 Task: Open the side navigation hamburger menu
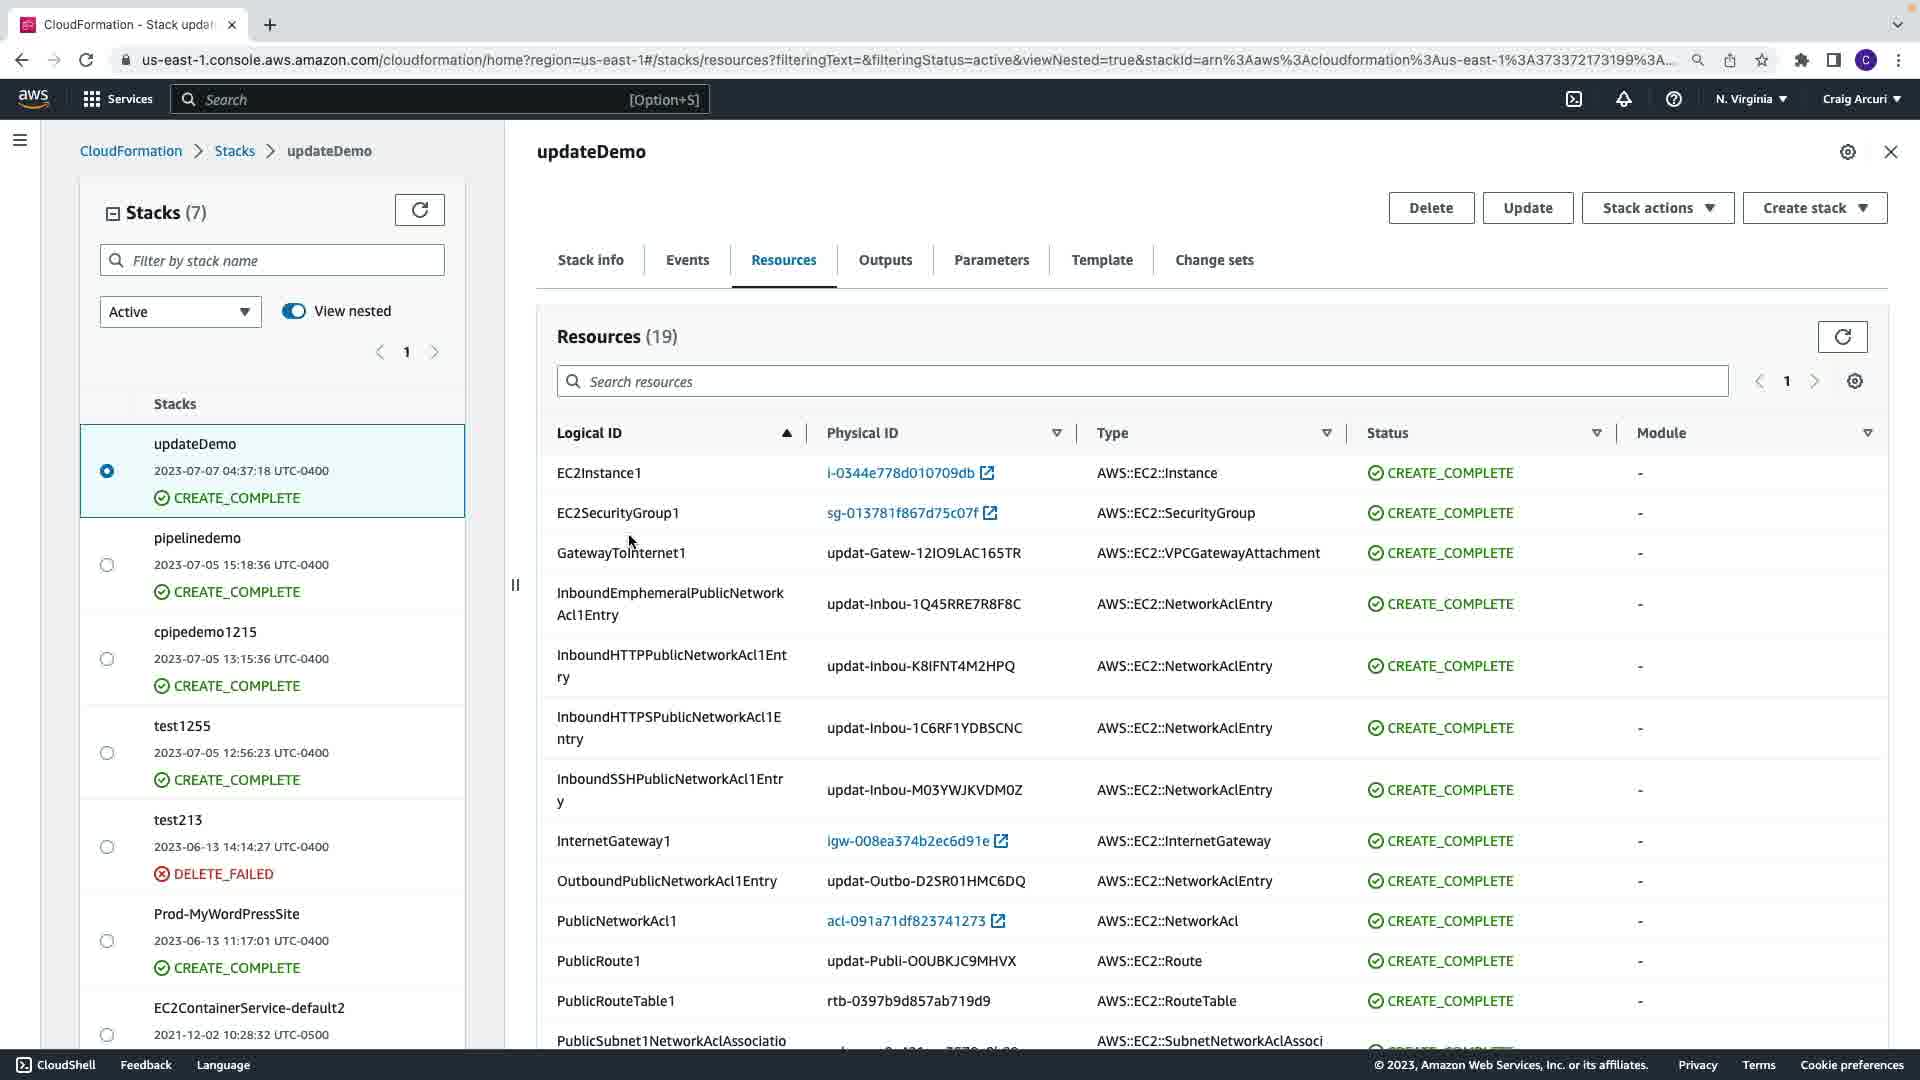click(x=19, y=140)
